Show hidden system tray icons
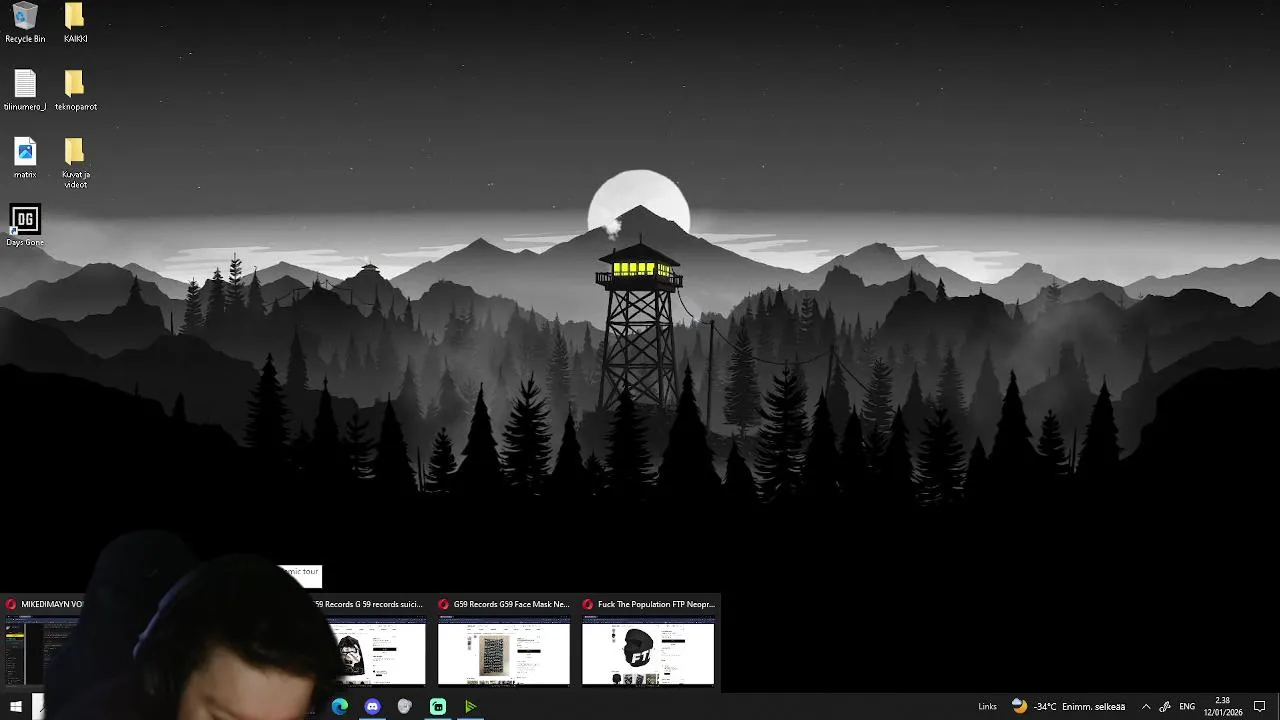This screenshot has height=720, width=1280. 1146,706
